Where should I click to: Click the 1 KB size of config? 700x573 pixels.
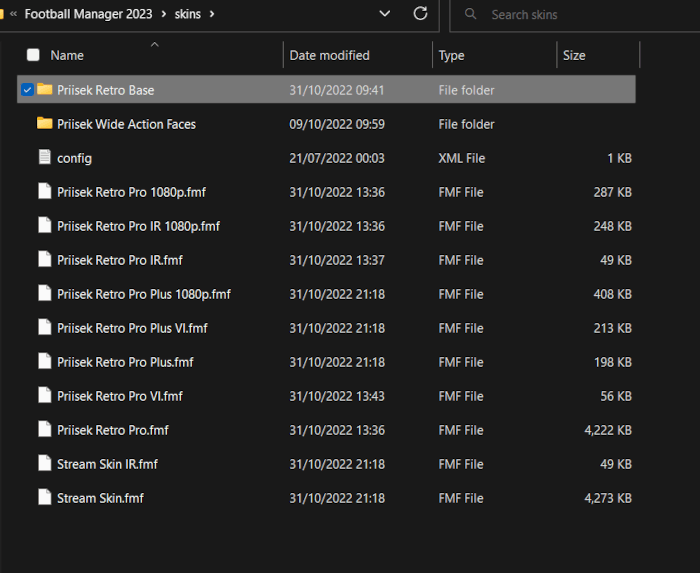[620, 158]
